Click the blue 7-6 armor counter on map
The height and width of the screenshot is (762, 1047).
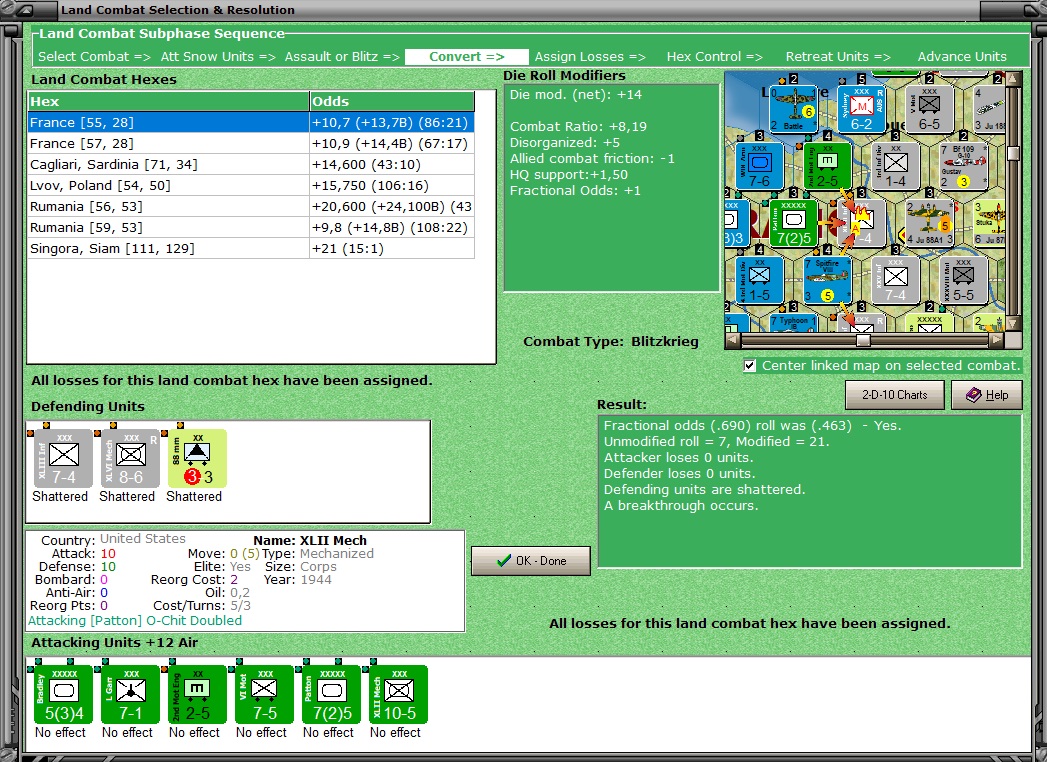click(759, 166)
